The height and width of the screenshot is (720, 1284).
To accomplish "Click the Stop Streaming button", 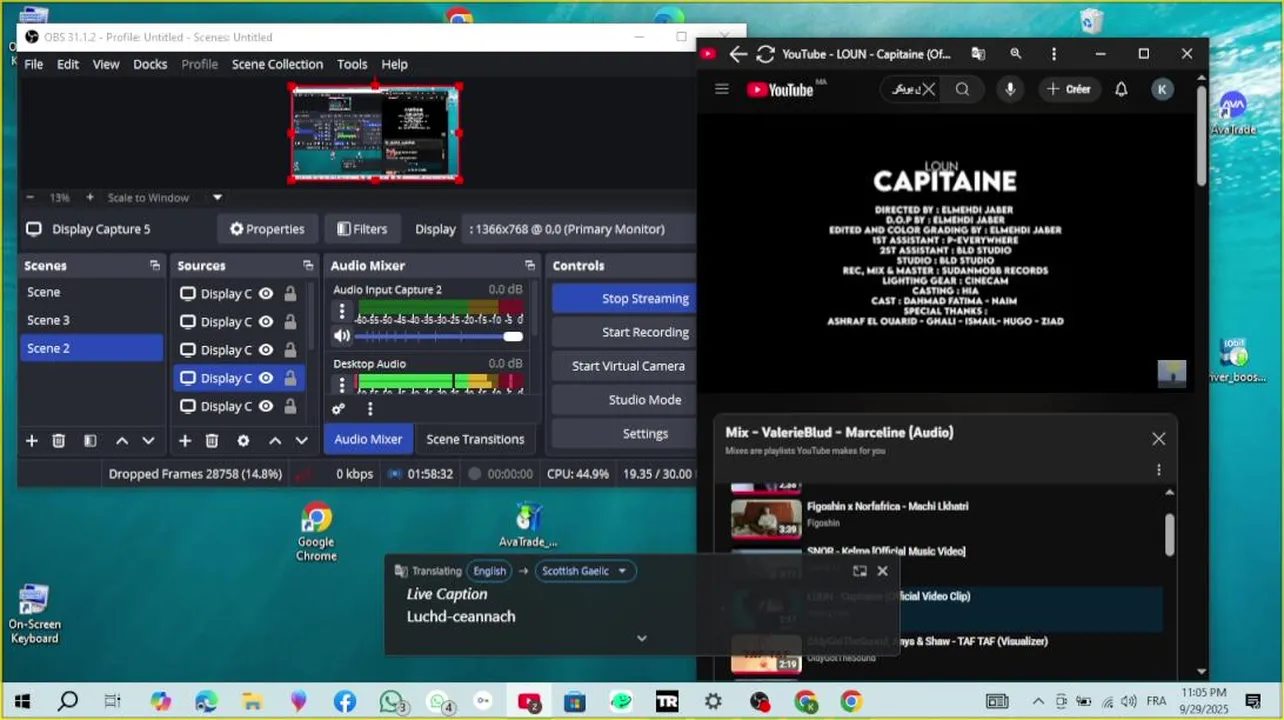I will coord(624,298).
